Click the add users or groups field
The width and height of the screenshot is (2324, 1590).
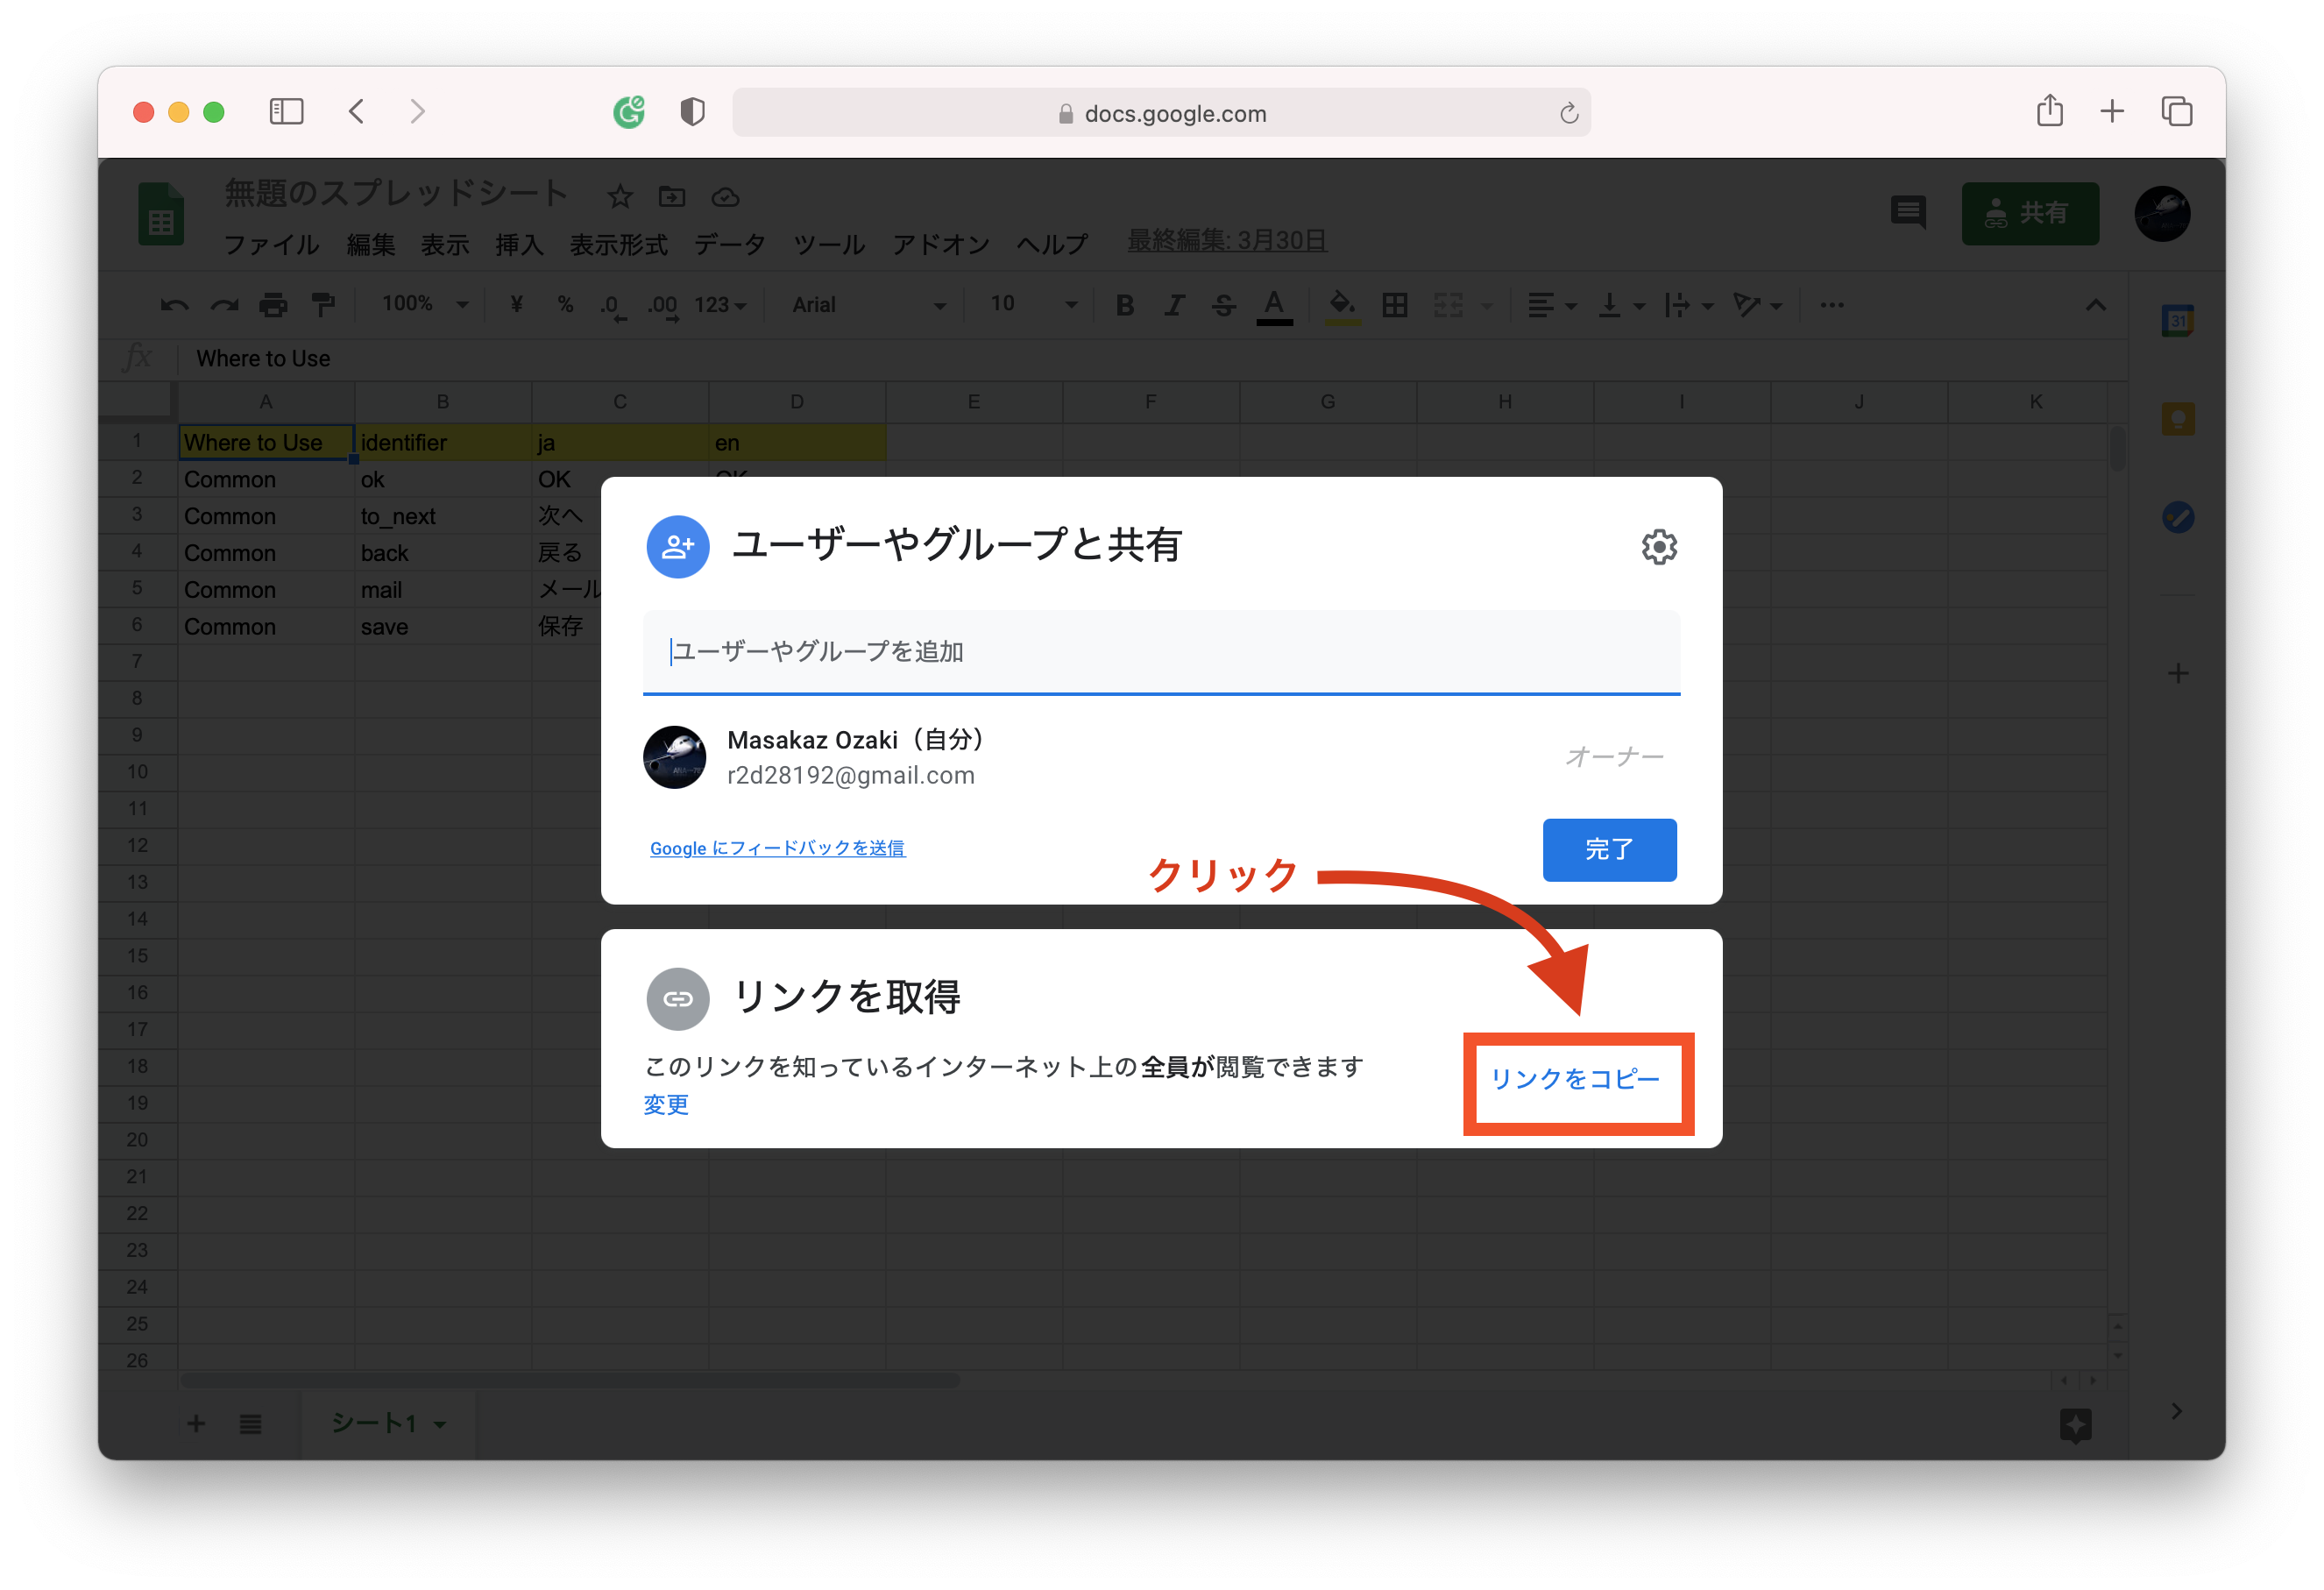[1161, 651]
